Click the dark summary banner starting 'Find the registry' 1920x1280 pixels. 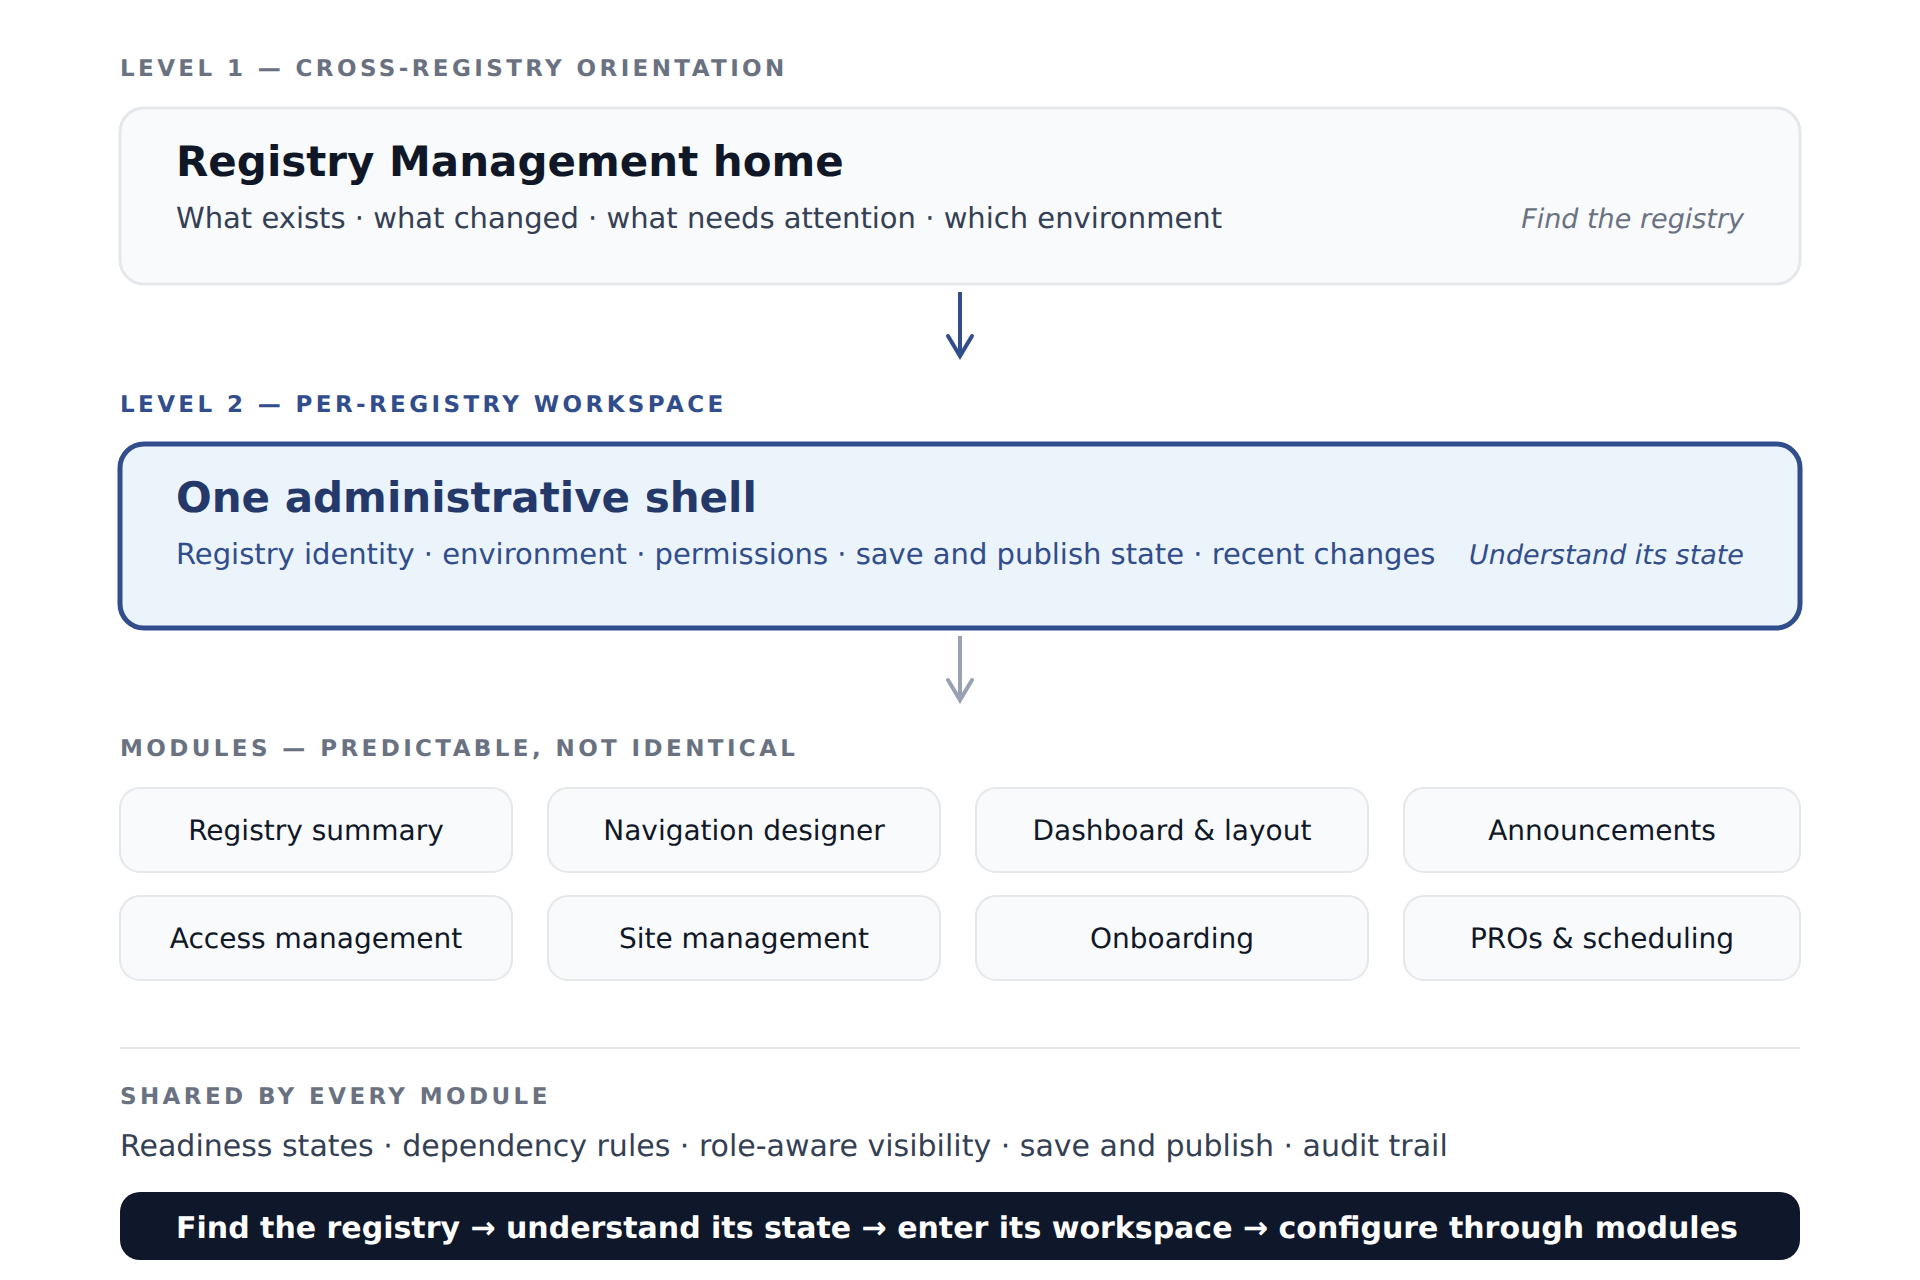[x=960, y=1226]
